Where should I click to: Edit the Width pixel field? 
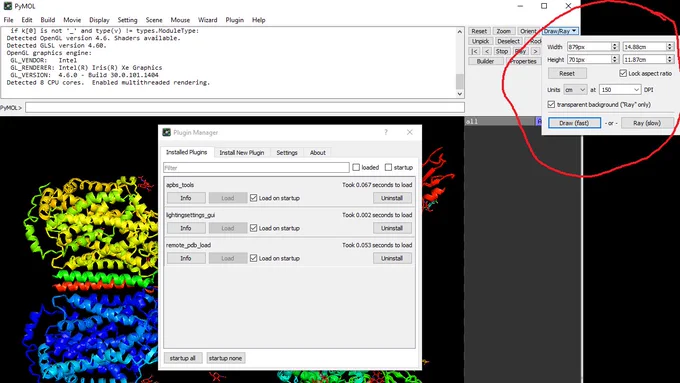[x=589, y=46]
